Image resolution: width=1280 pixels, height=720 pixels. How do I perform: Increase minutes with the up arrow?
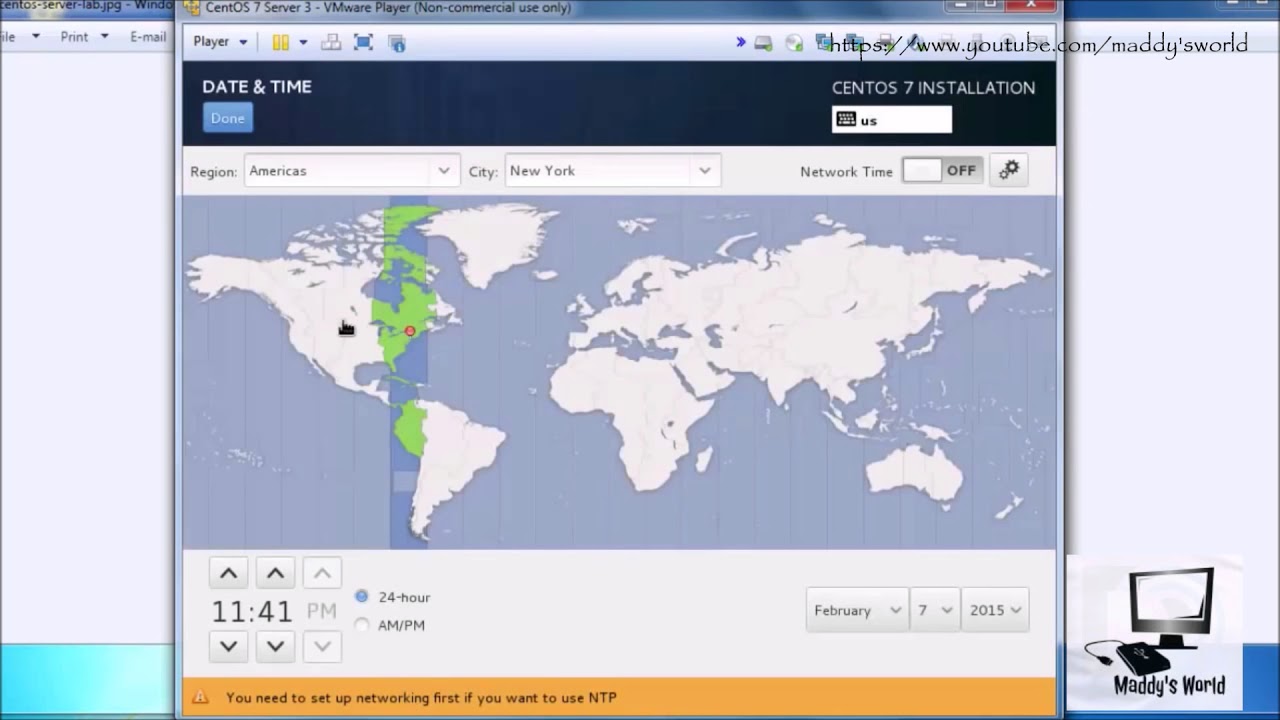coord(275,574)
